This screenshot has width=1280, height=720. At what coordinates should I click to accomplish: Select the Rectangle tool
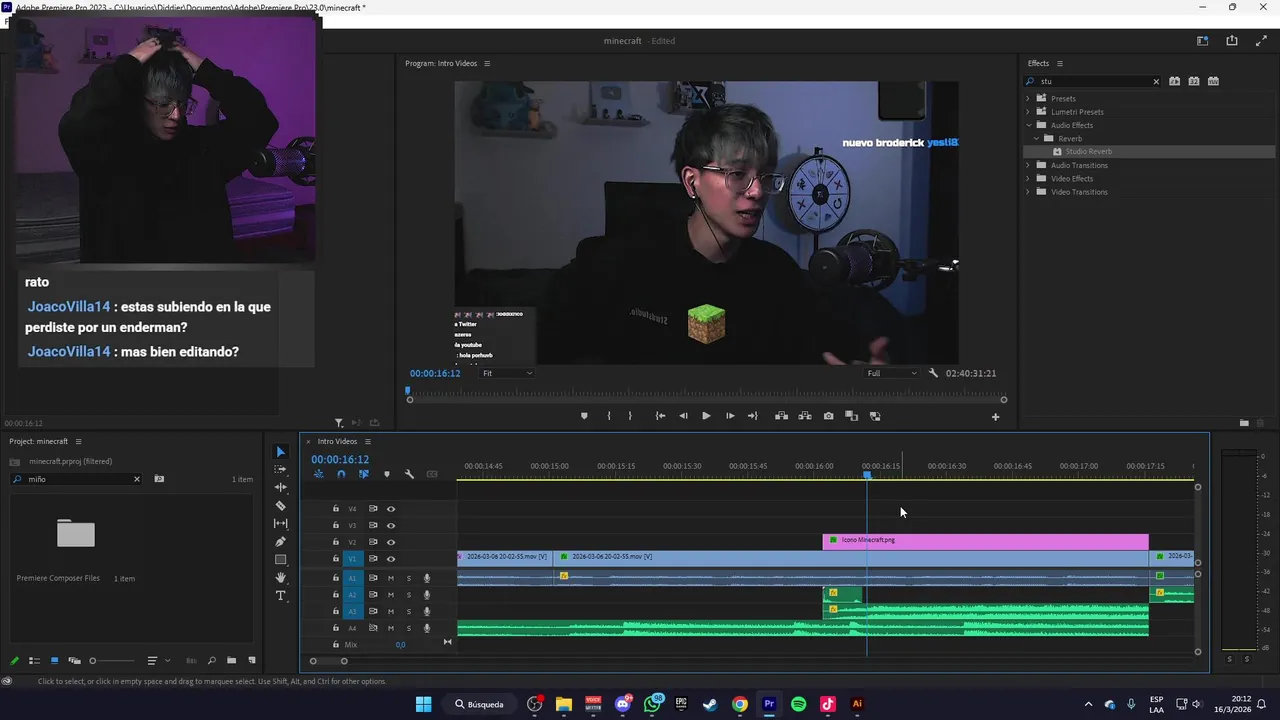pos(280,560)
